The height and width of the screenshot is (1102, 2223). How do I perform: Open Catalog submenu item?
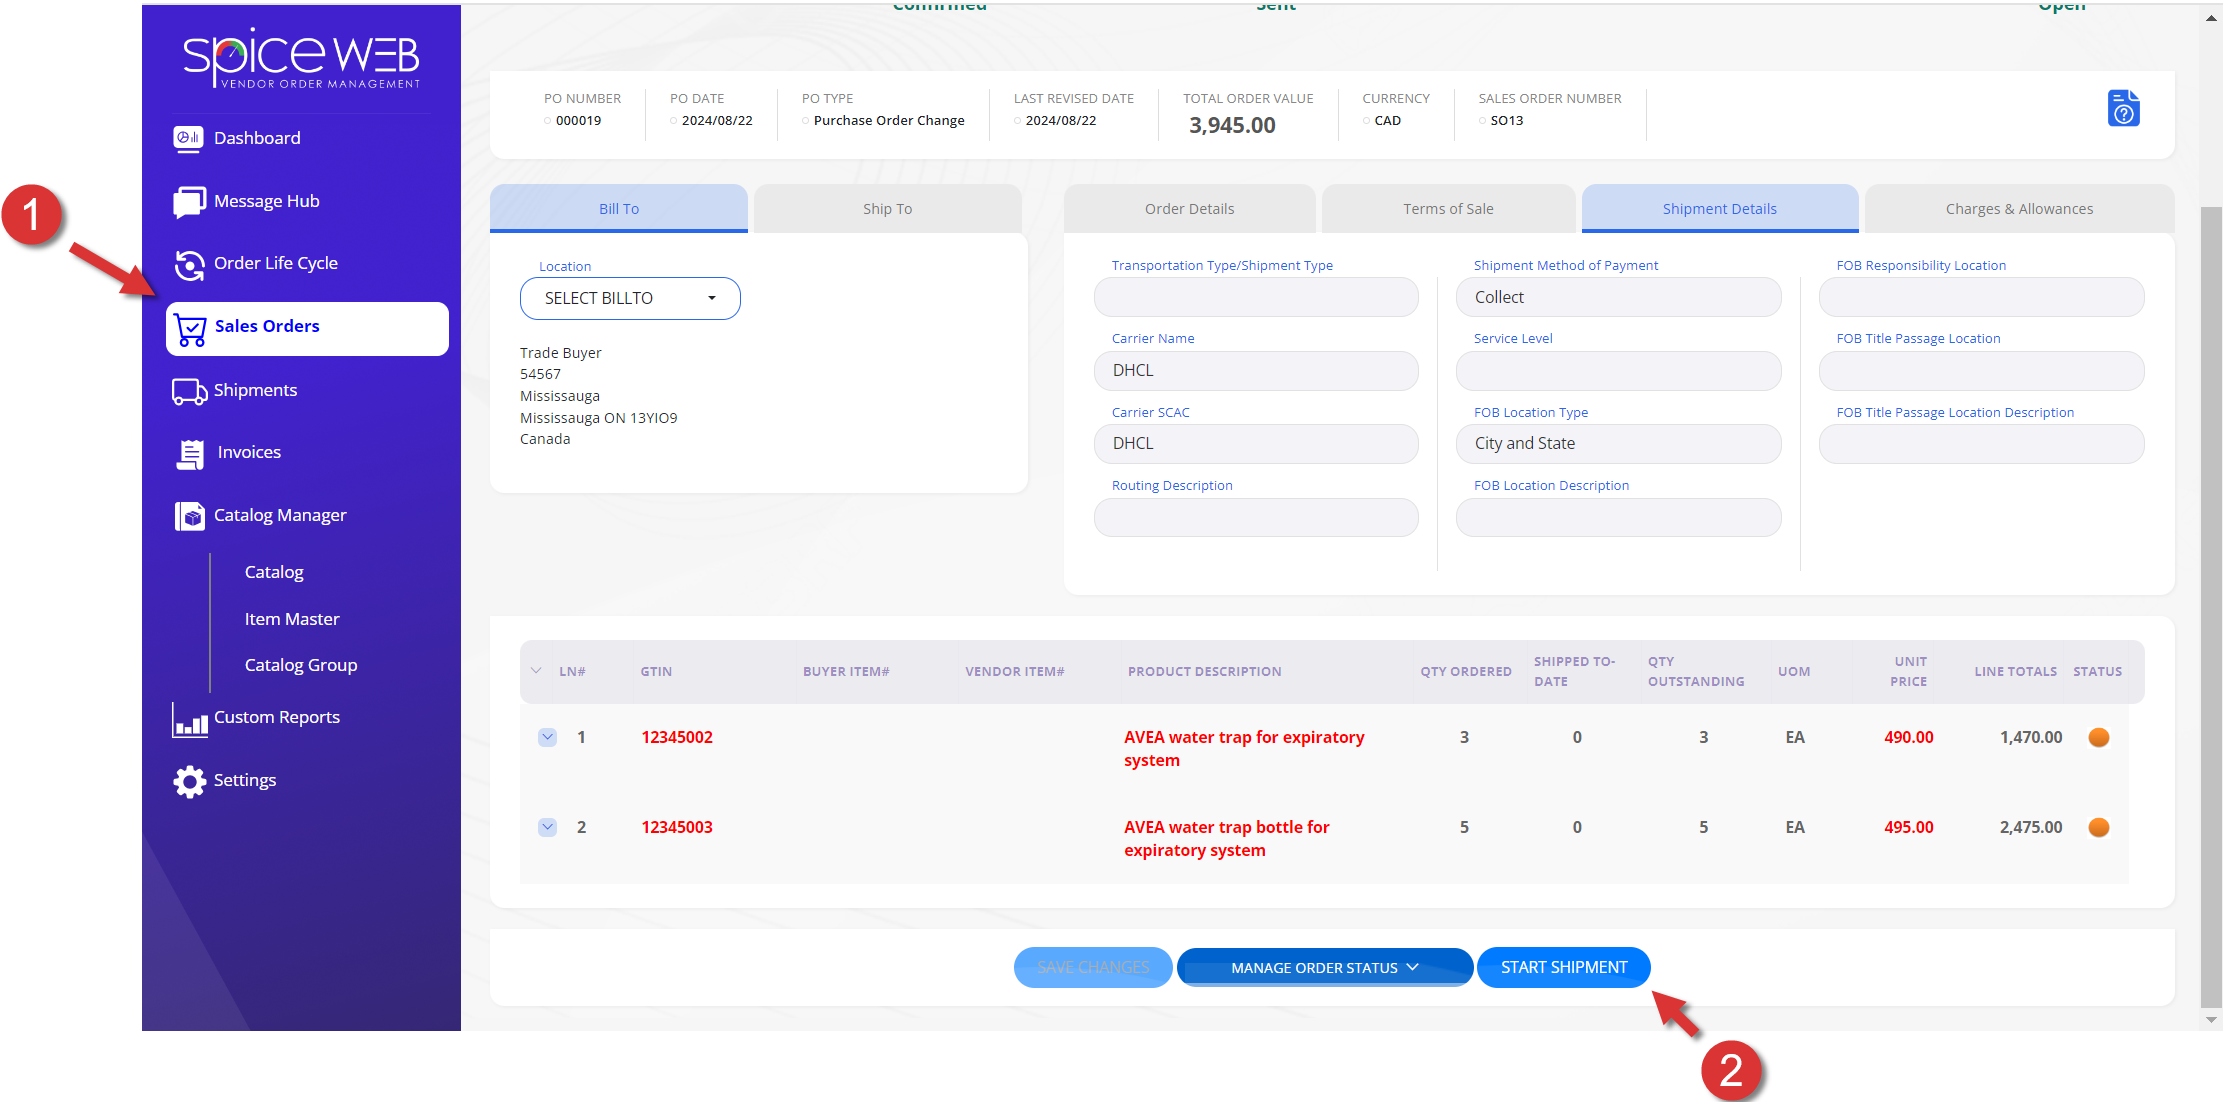(x=274, y=572)
